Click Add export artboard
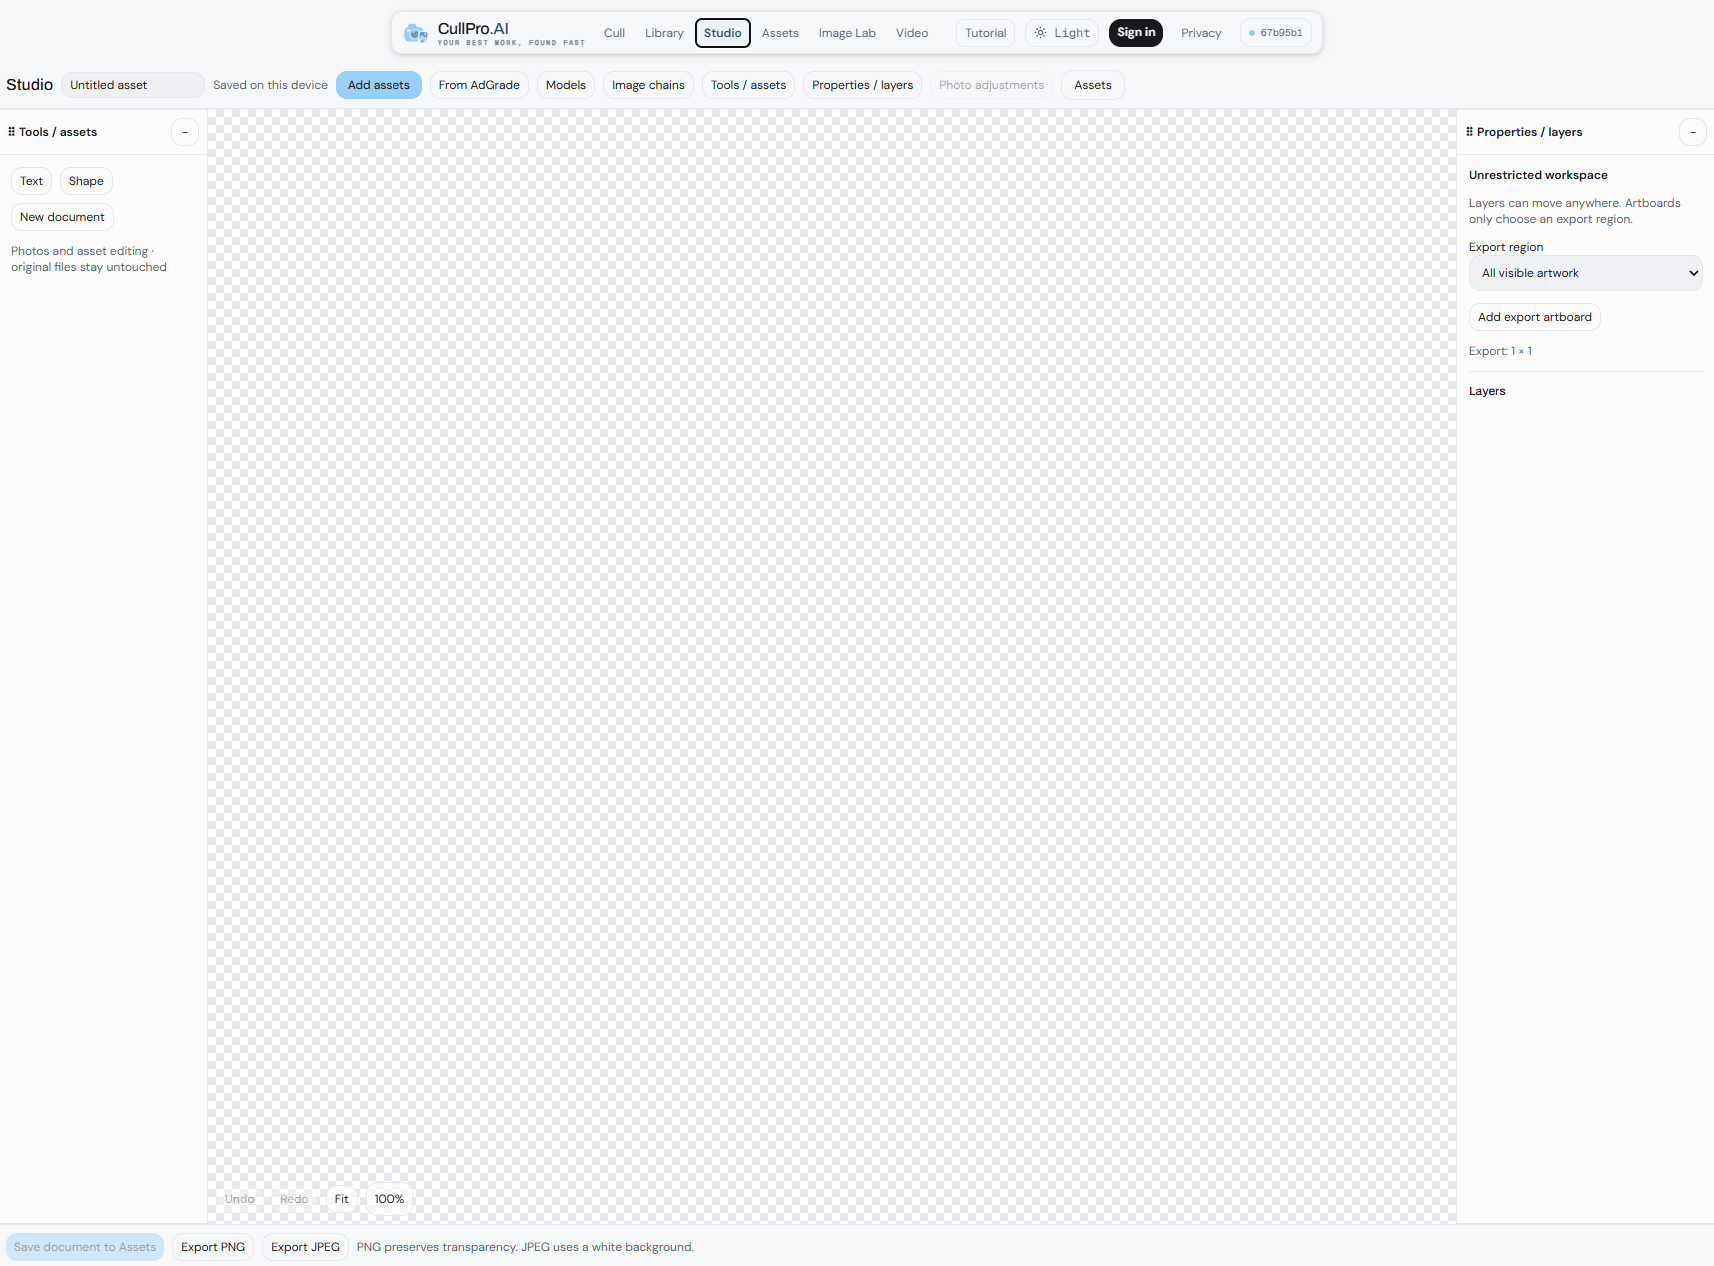Viewport: 1714px width, 1266px height. tap(1535, 317)
